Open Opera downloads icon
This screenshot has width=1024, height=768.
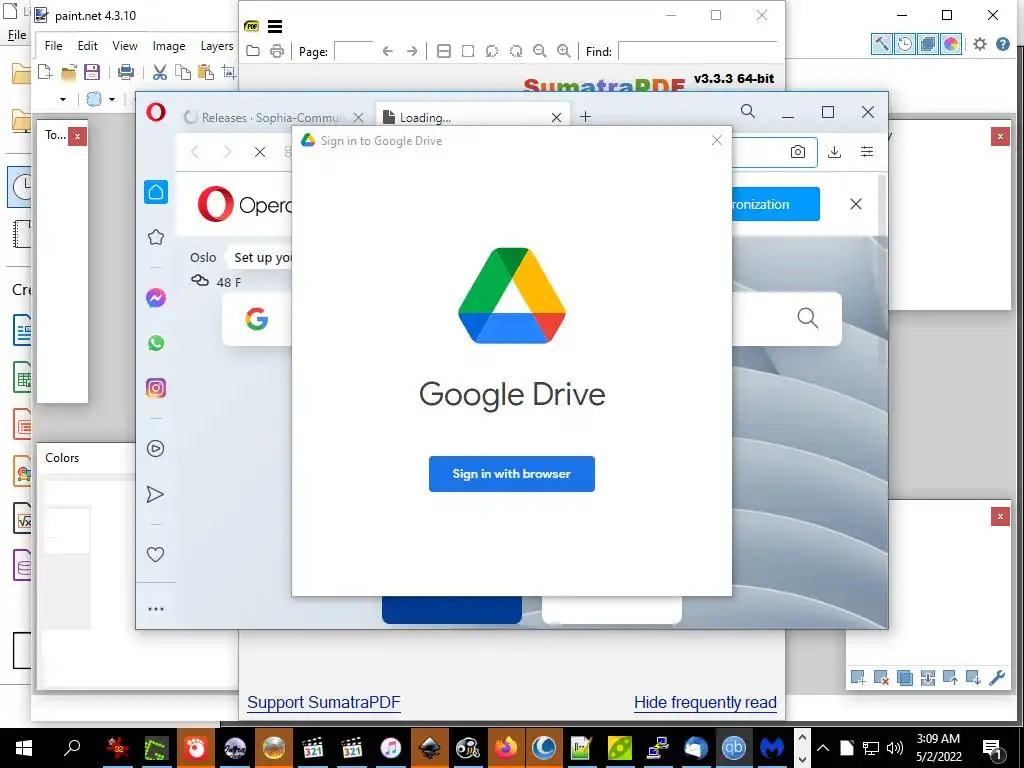click(x=834, y=152)
